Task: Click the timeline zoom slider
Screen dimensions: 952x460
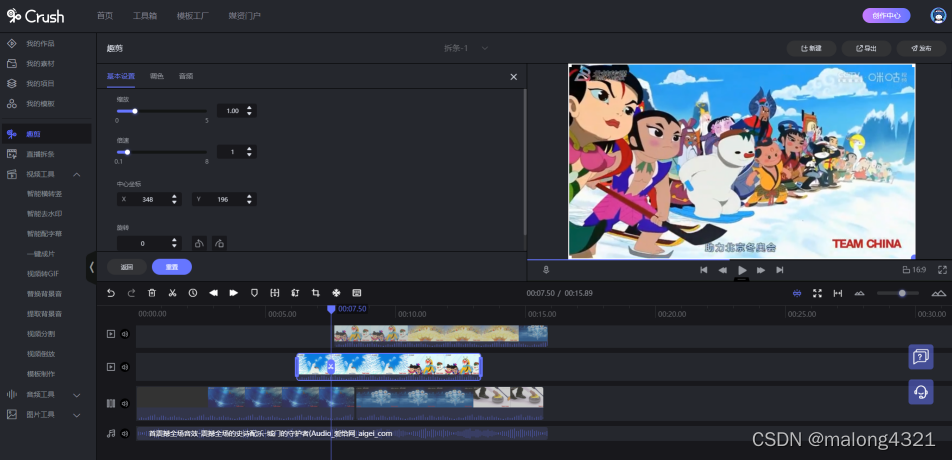Action: pos(898,293)
